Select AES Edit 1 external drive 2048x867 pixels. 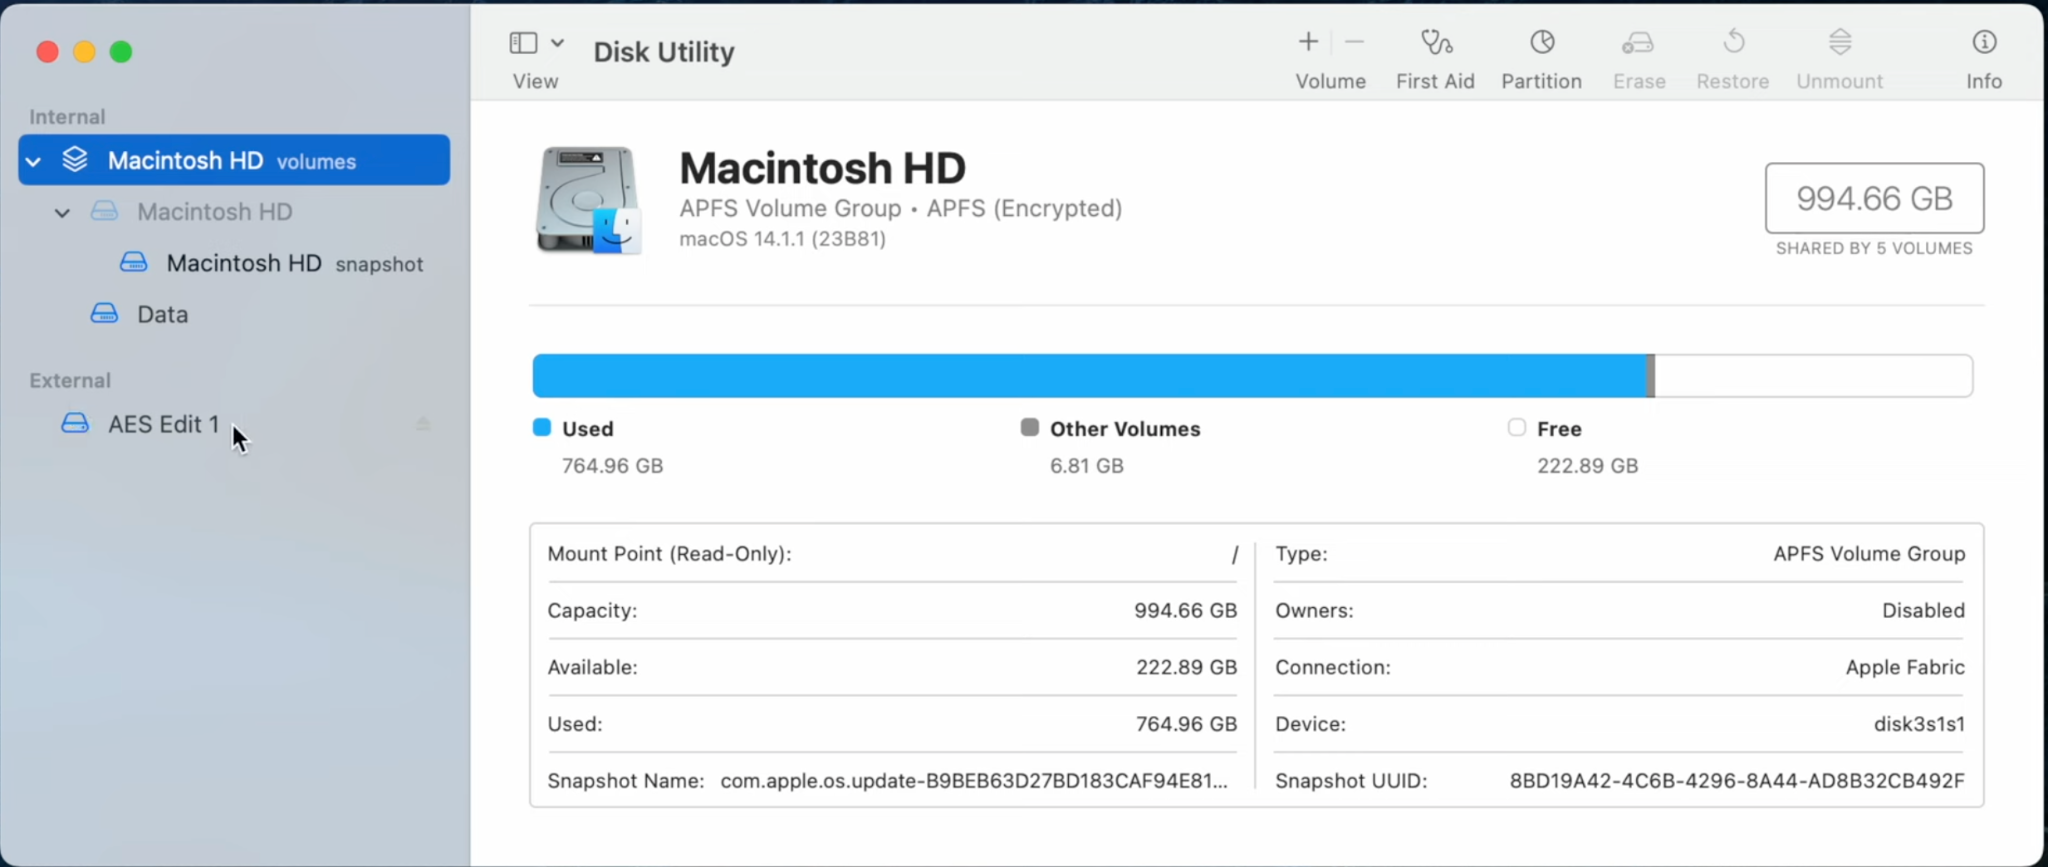click(x=234, y=424)
